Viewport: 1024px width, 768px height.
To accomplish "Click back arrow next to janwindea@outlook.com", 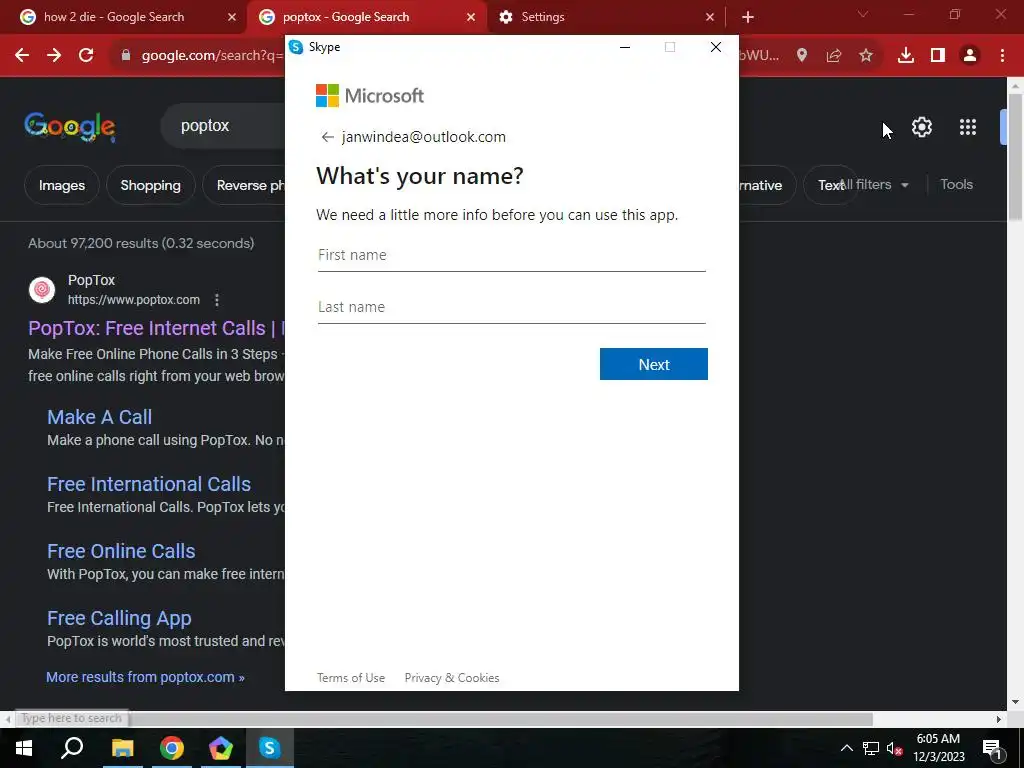I will [327, 137].
